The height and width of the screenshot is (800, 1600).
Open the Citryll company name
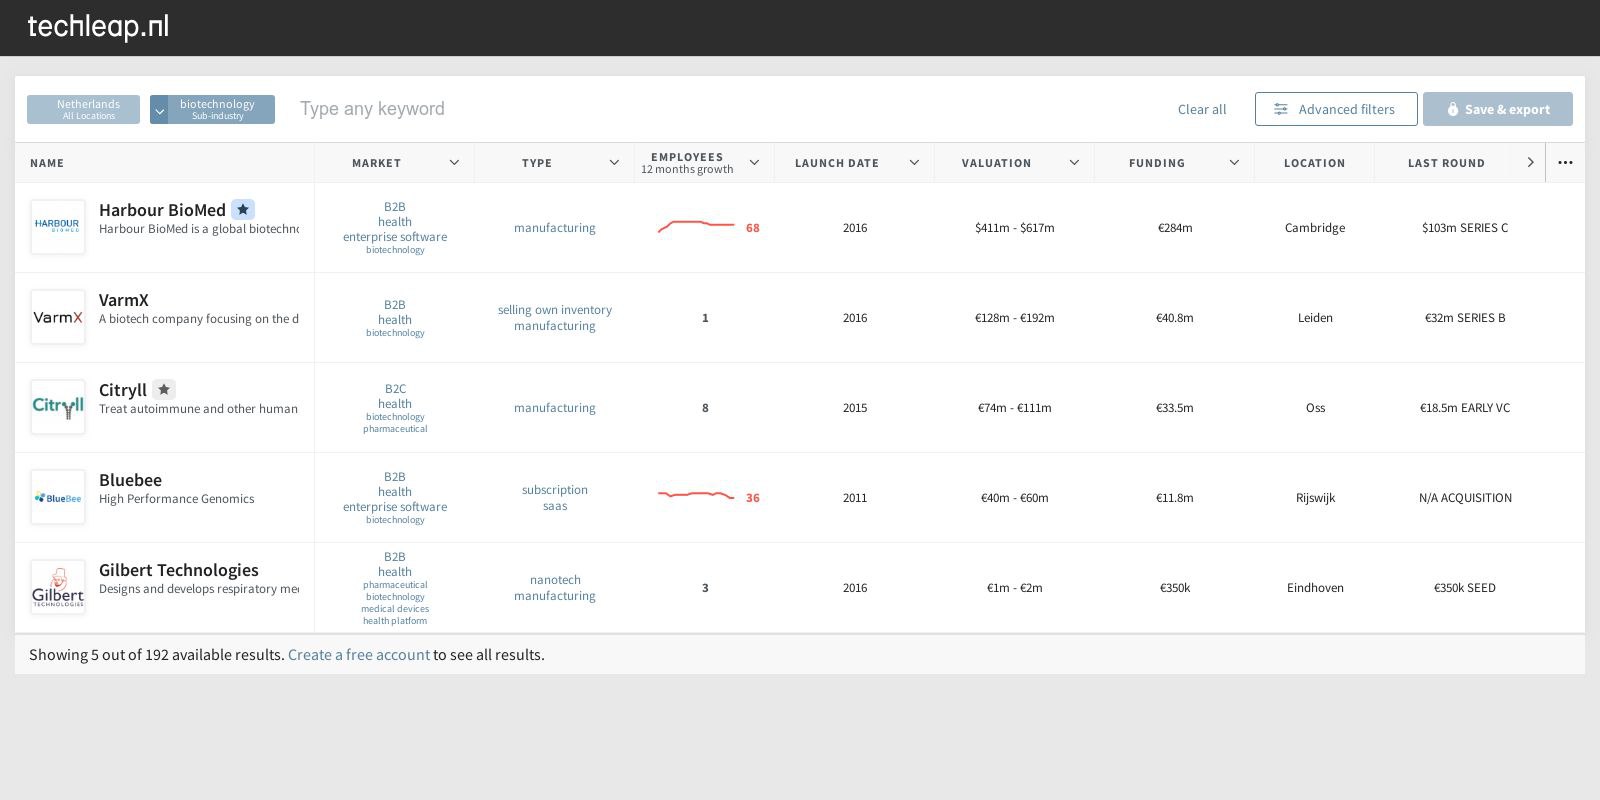pyautogui.click(x=123, y=390)
